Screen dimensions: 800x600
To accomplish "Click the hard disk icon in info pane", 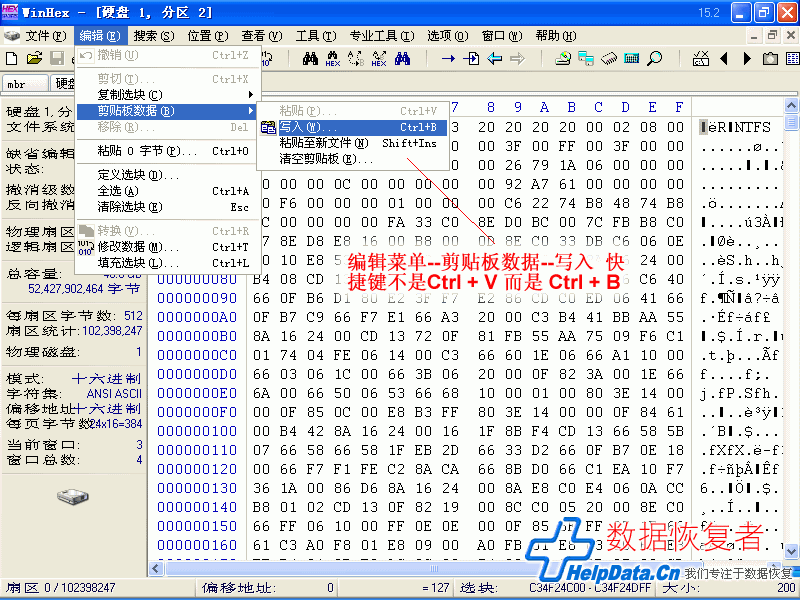I will 73,496.
